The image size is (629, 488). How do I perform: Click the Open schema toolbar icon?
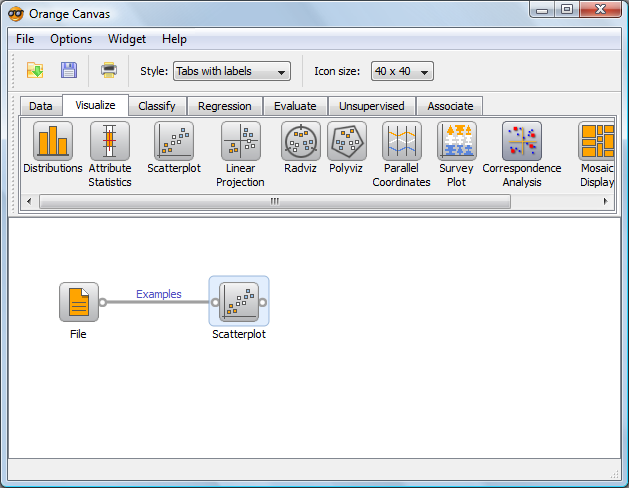coord(35,71)
